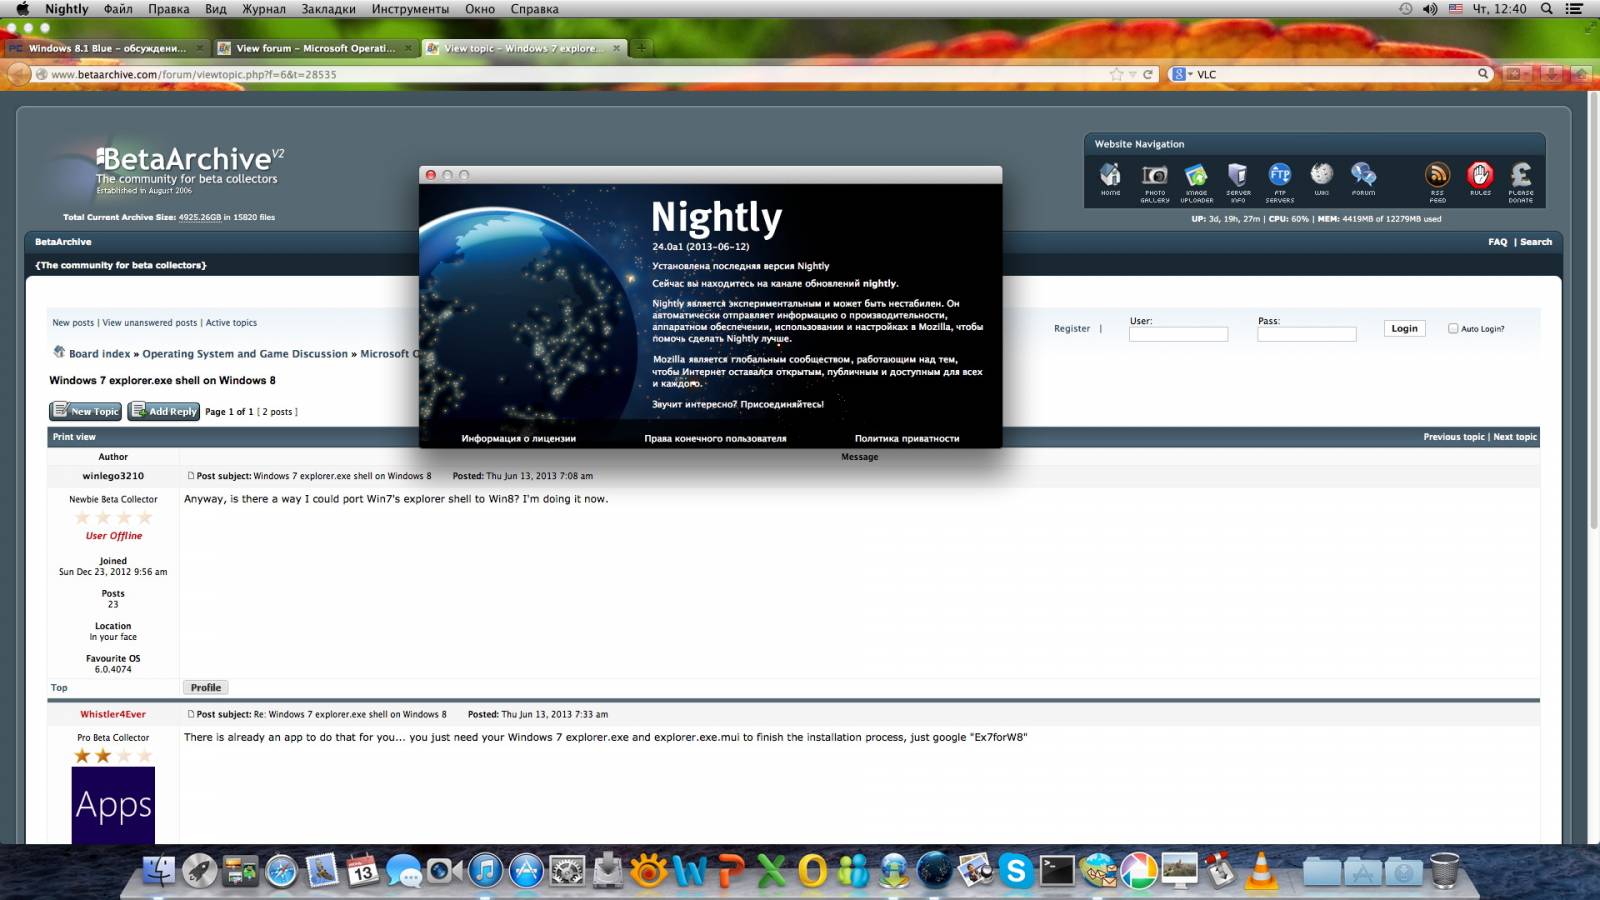The image size is (1600, 900).
Task: Open the URL history dropdown arrow
Action: click(1133, 74)
